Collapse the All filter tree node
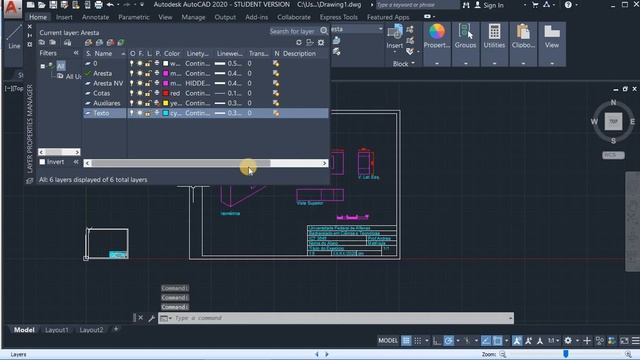640x360 pixels. click(x=42, y=66)
